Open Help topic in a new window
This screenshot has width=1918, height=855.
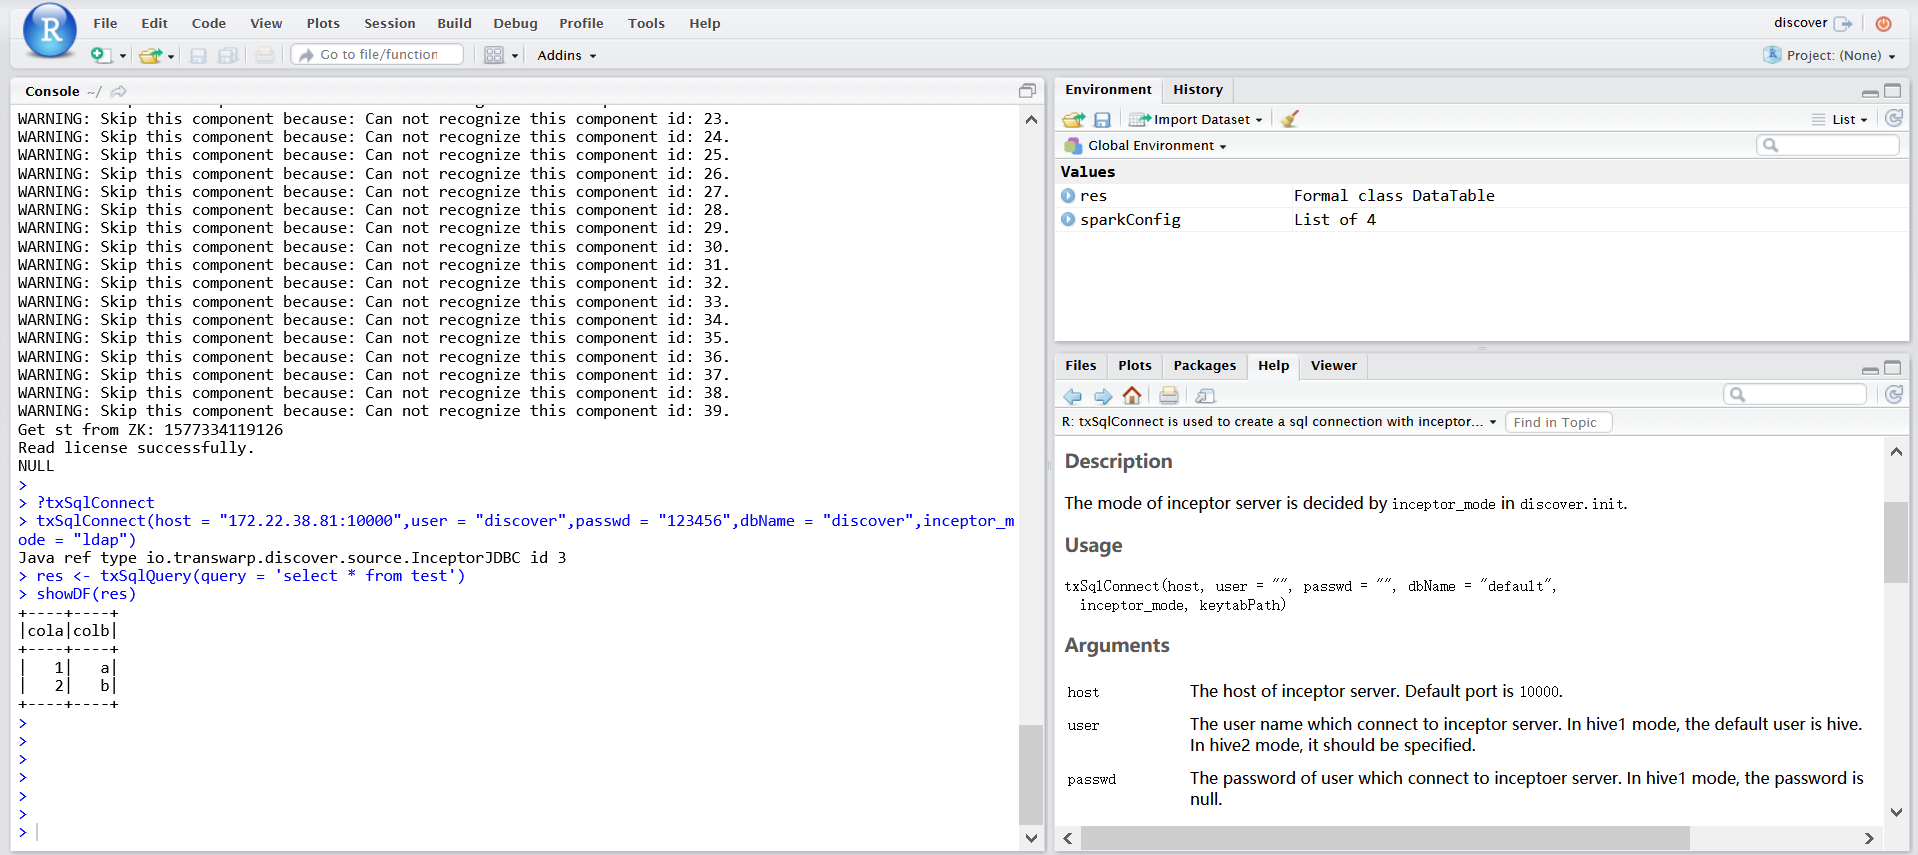point(1206,396)
